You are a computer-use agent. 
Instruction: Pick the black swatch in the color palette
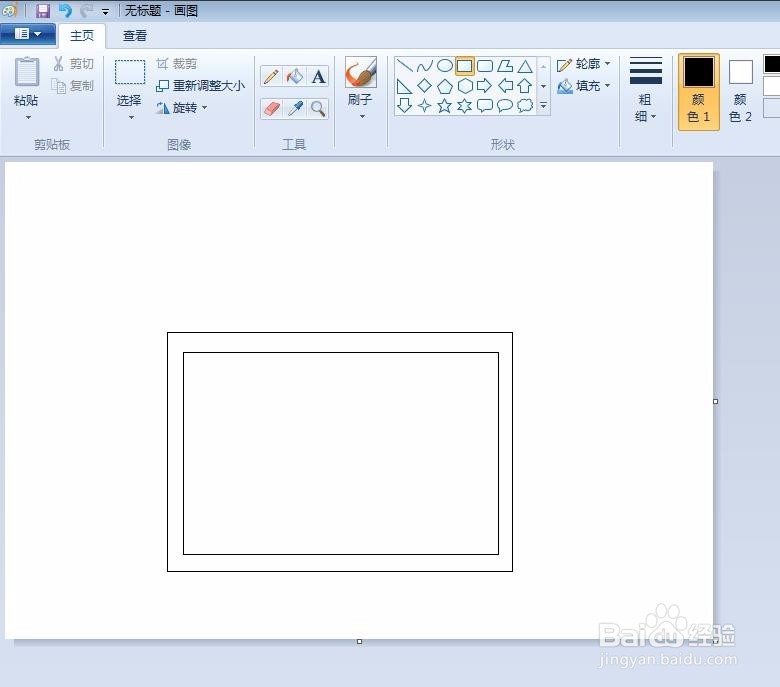[772, 64]
